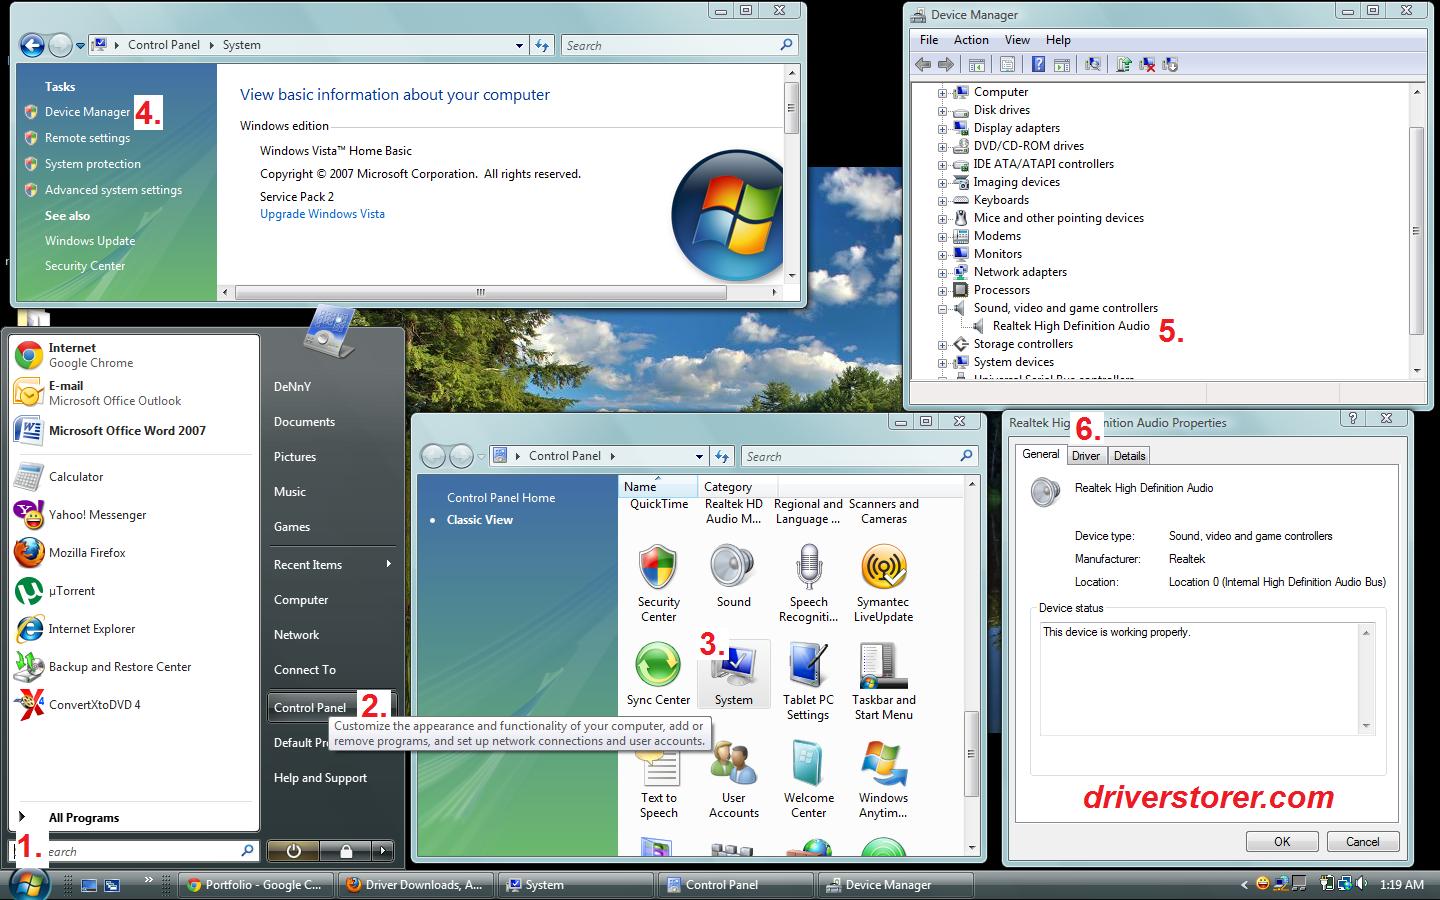Screen dimensions: 1440x900
Task: Click Device Manager vertical scrollbar
Action: click(x=1416, y=231)
